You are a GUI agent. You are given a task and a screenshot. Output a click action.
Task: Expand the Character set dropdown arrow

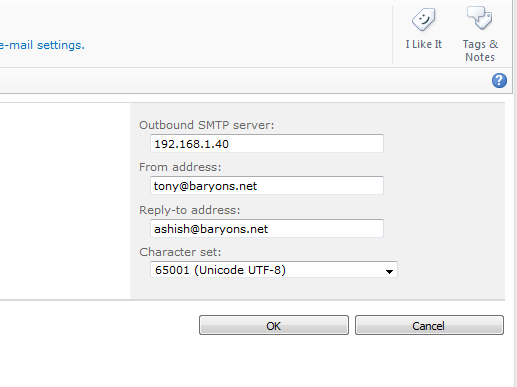tap(389, 271)
